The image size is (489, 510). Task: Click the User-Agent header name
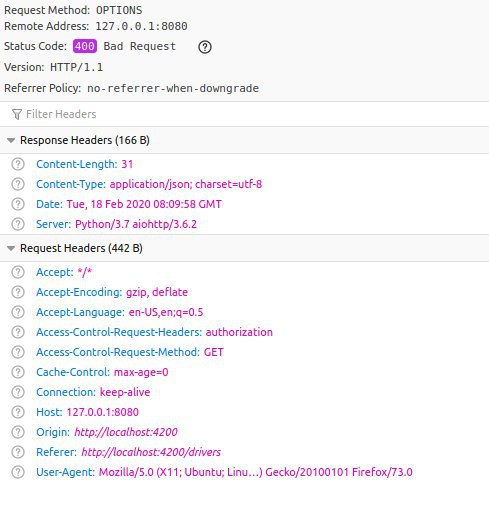[66, 472]
